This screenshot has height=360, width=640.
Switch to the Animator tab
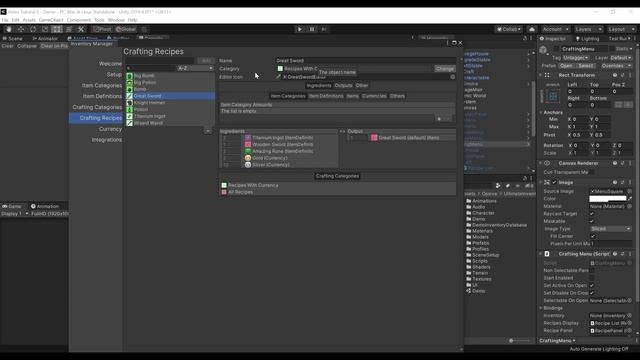coord(45,38)
